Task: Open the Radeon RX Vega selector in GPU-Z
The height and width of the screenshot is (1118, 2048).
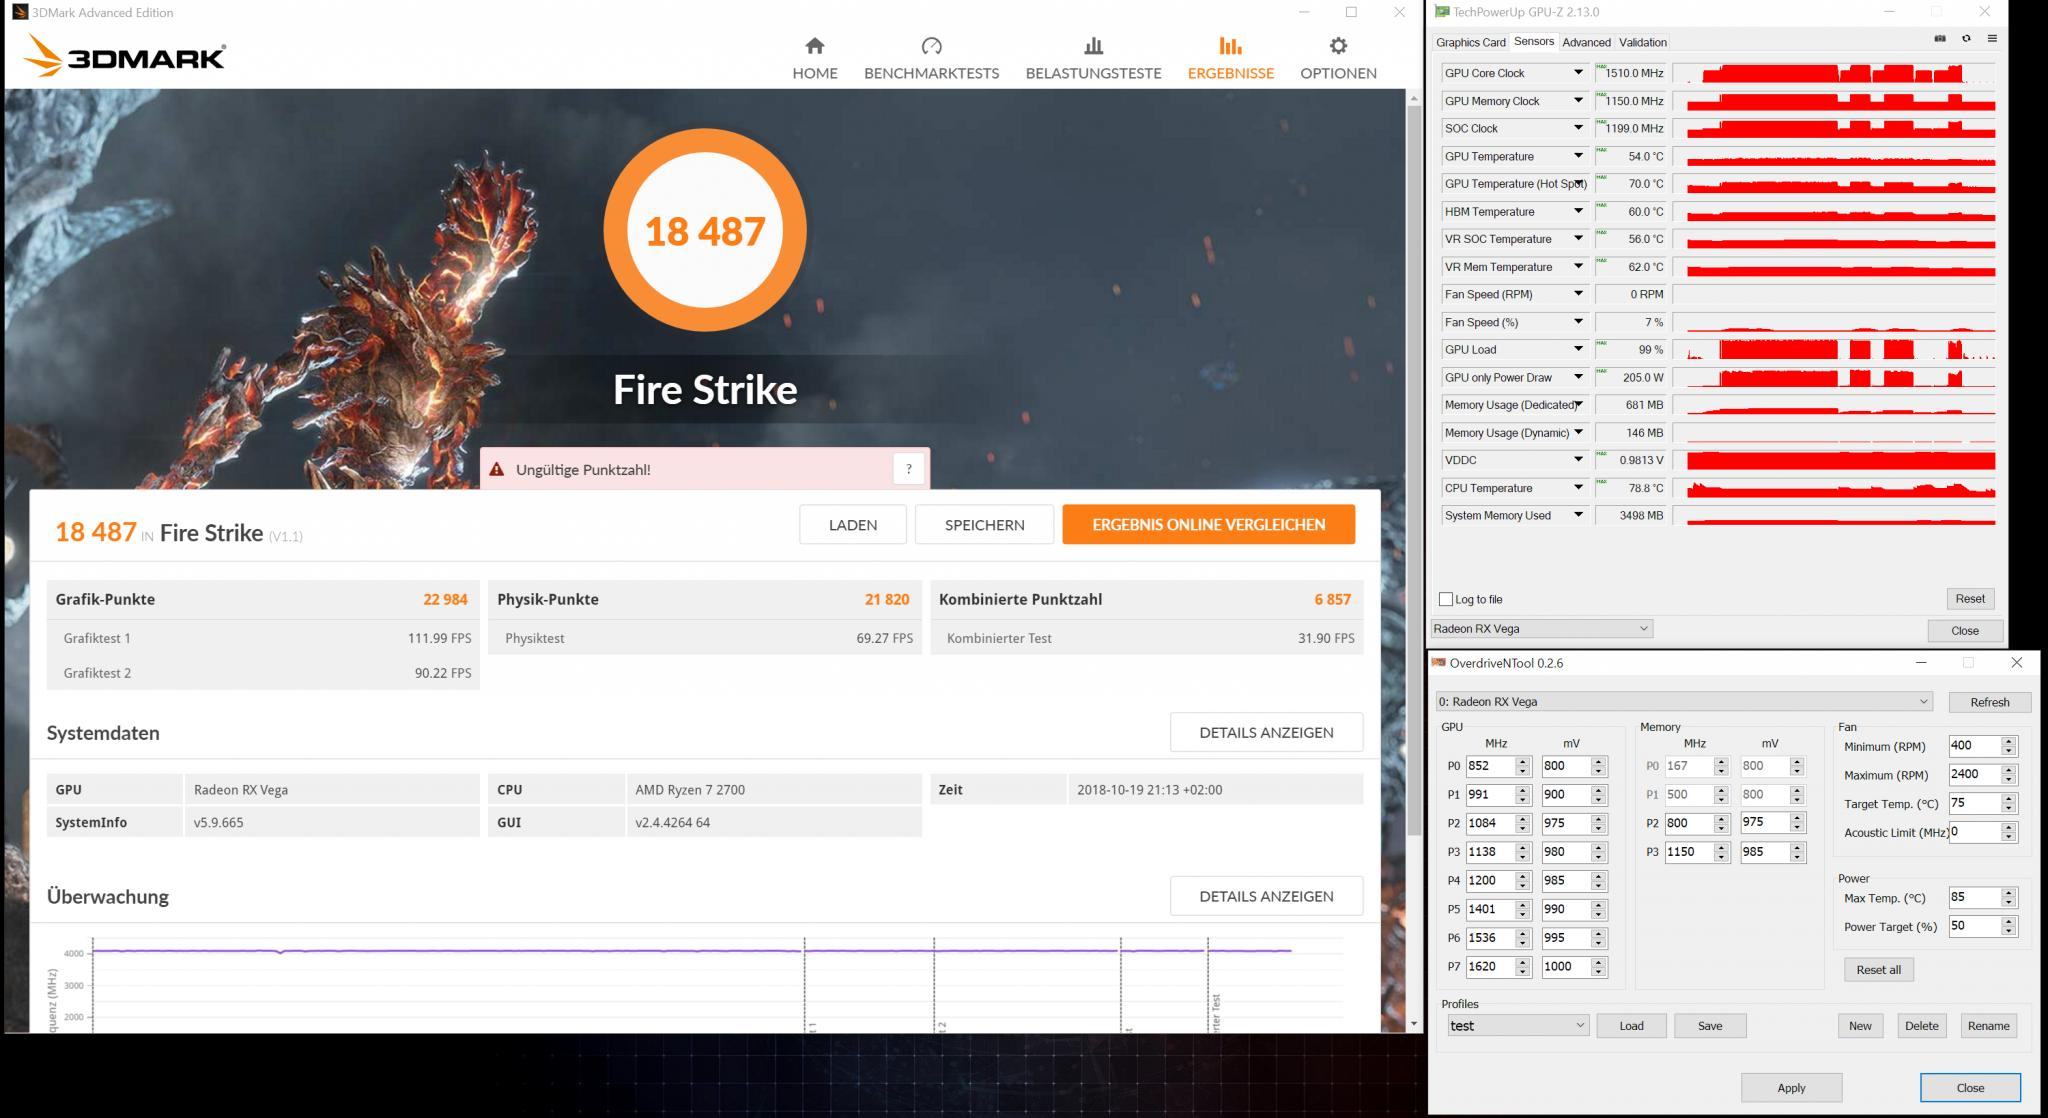Action: point(1541,629)
